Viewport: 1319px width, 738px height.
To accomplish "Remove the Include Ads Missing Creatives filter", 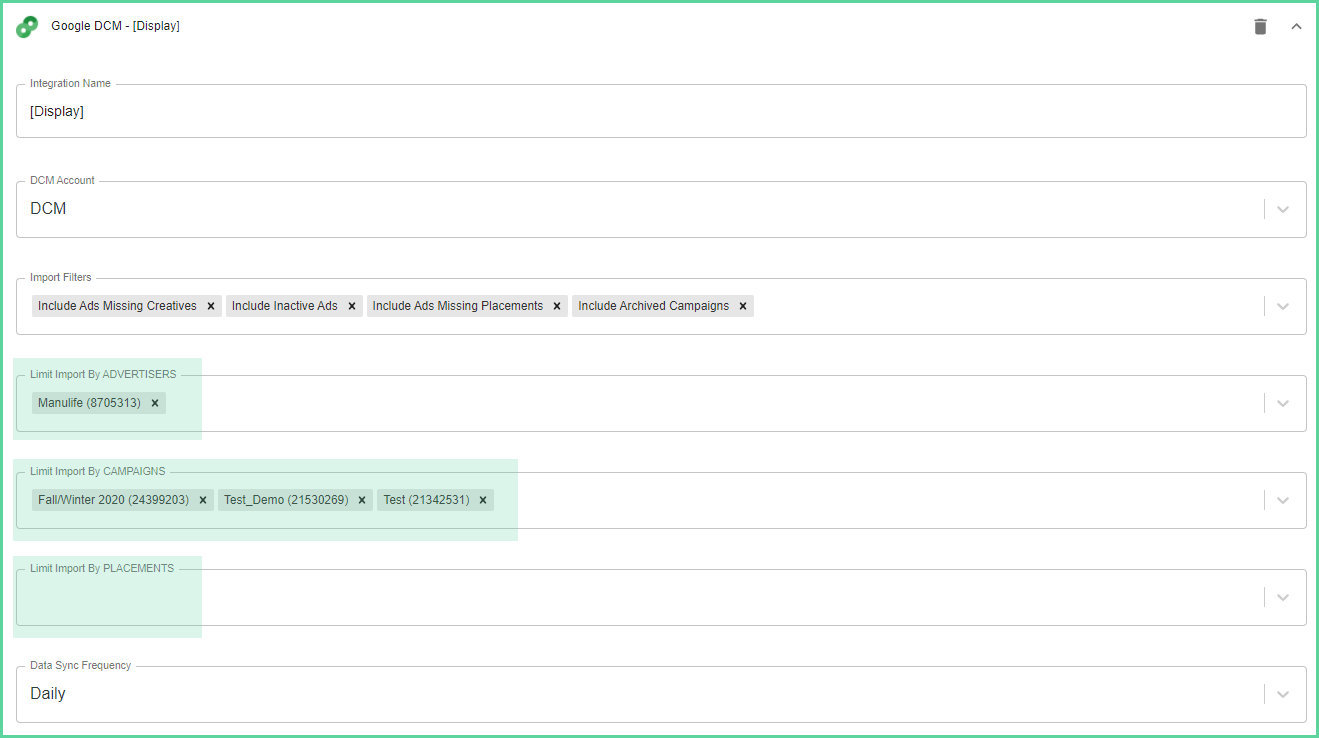I will [211, 306].
